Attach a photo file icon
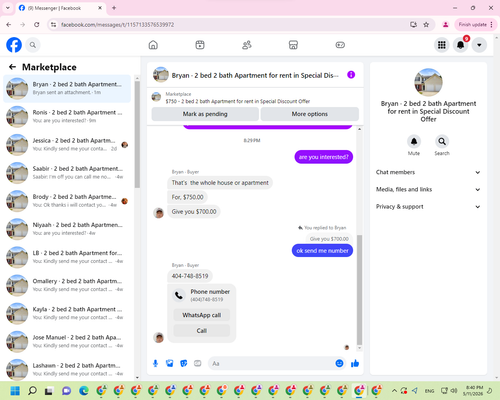 click(x=170, y=363)
